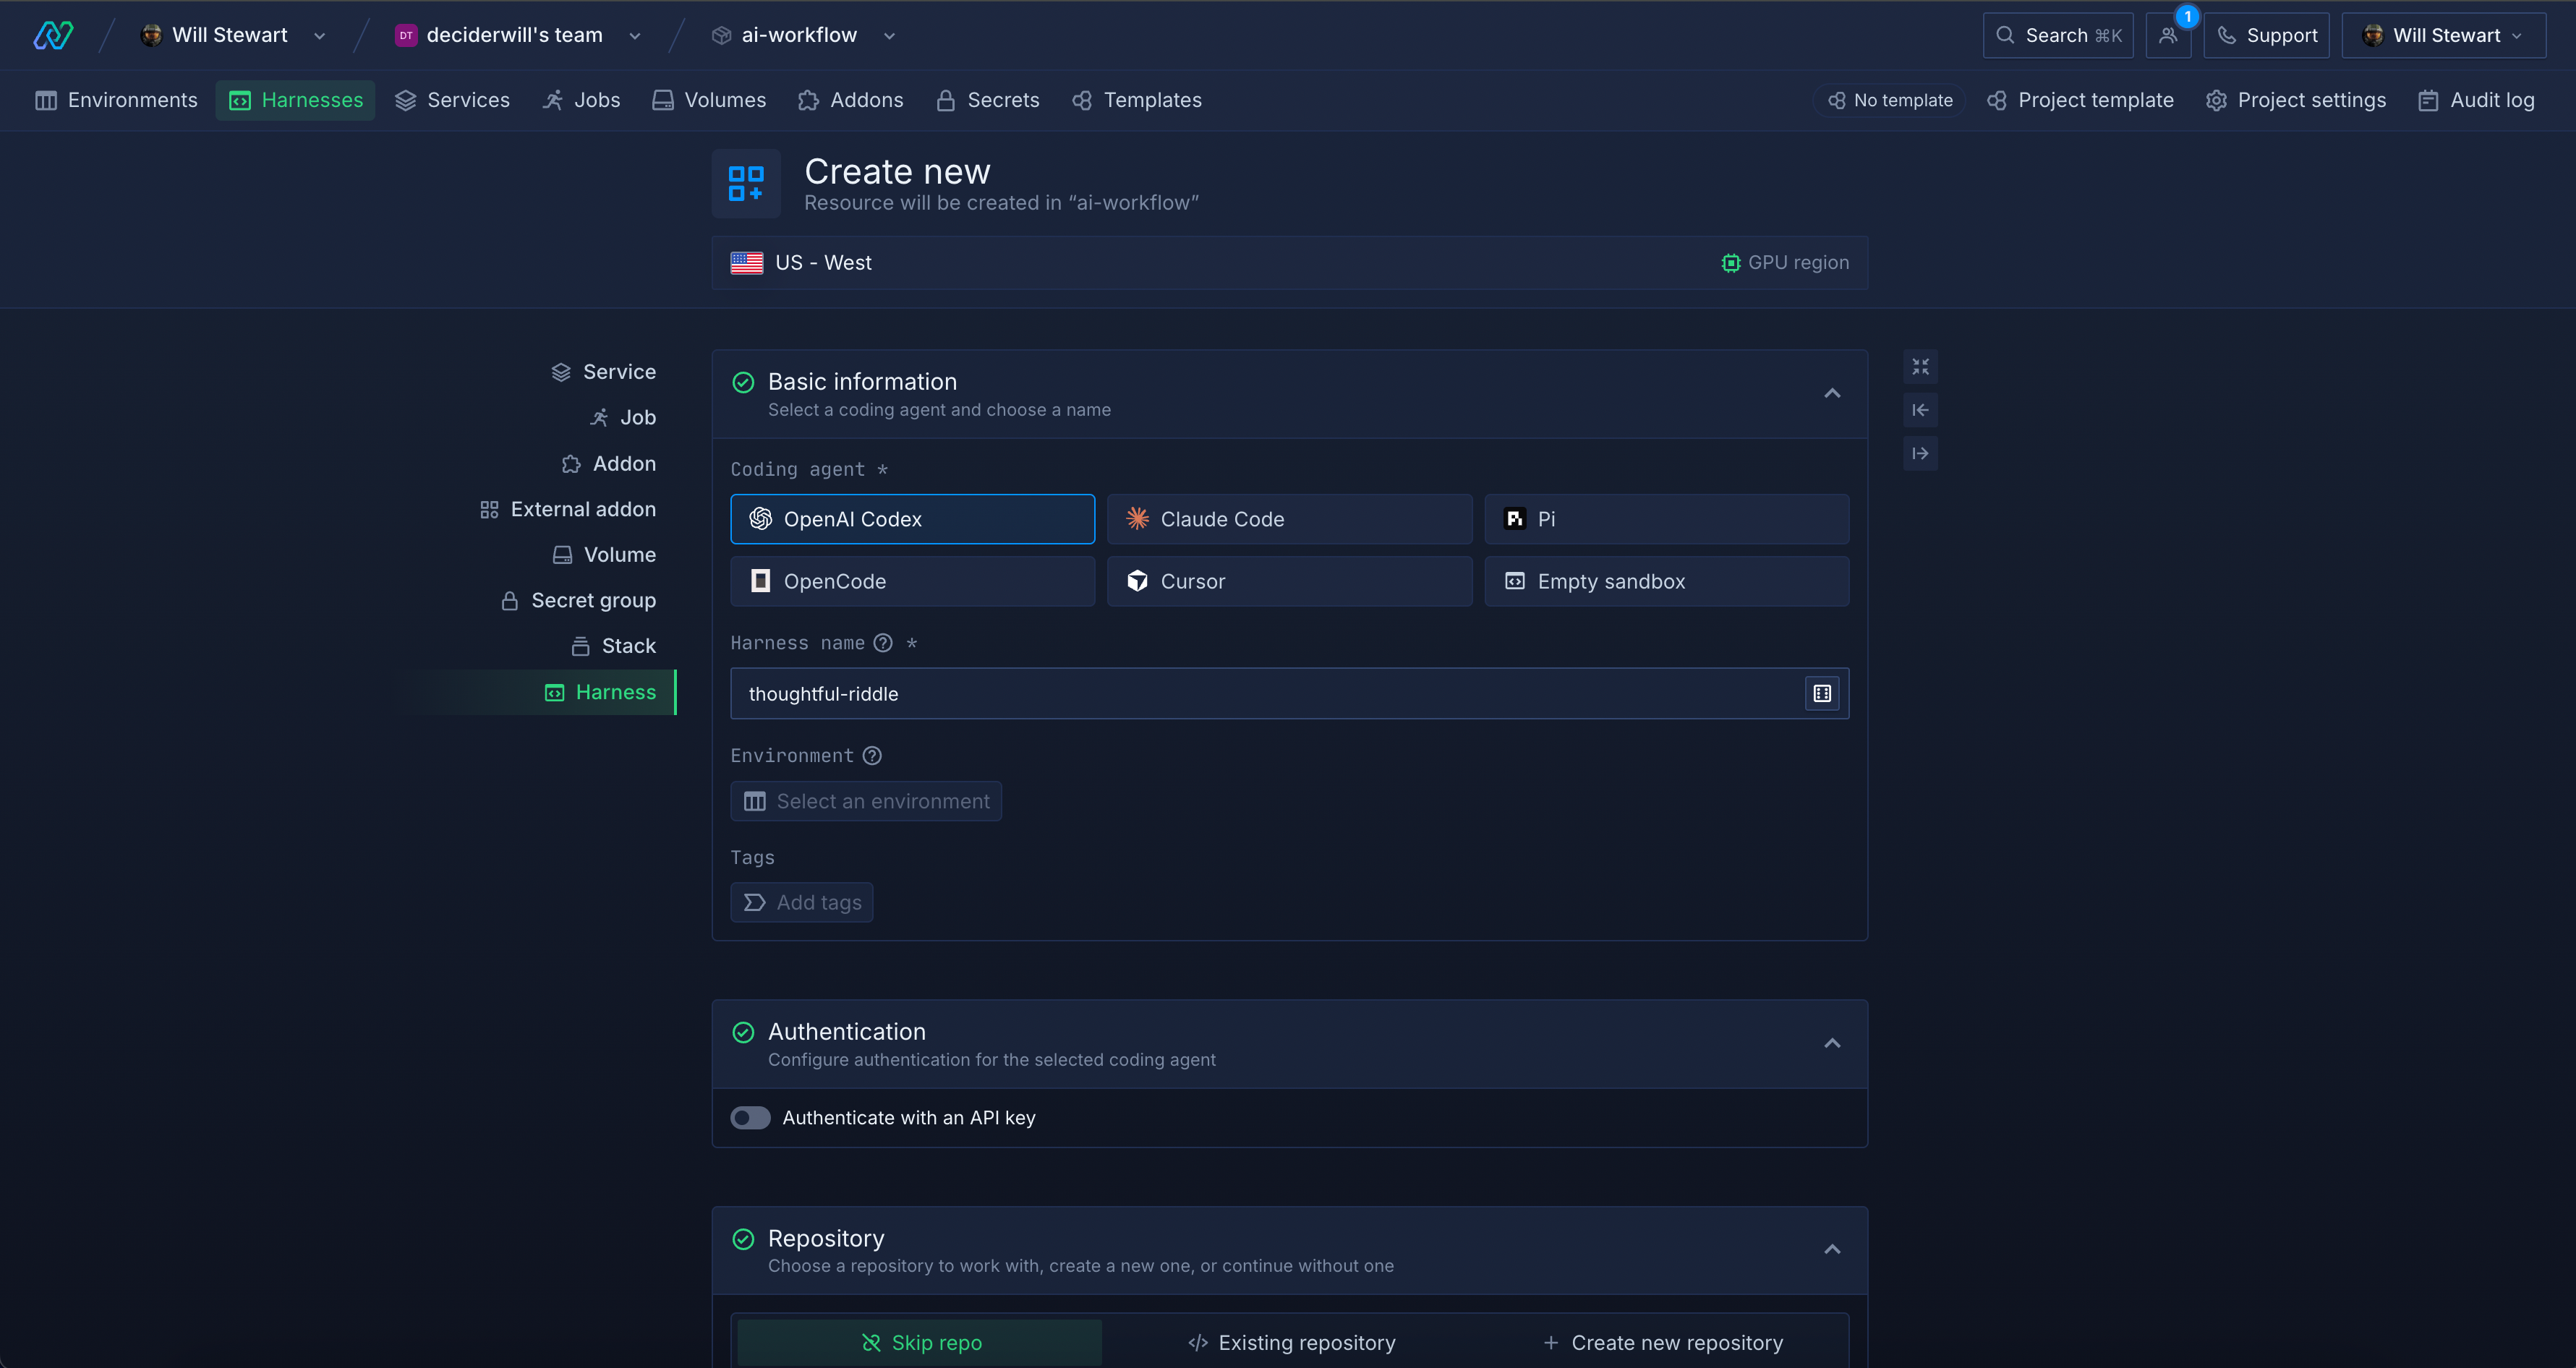Open the Audit log
Screen dimensions: 2576x1368
pos(2476,100)
